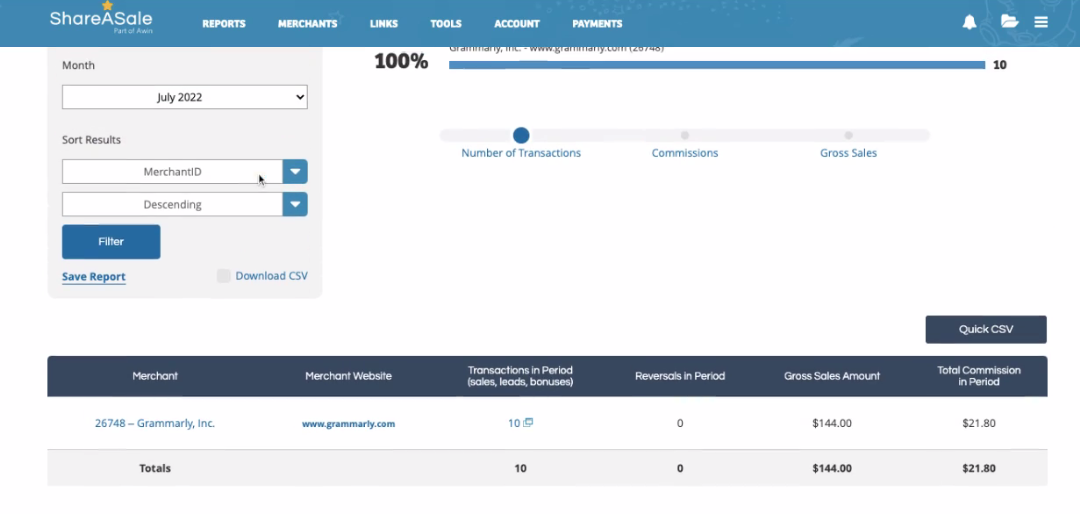The height and width of the screenshot is (514, 1080).
Task: Click the $144.00 value in Totals row
Action: click(832, 468)
